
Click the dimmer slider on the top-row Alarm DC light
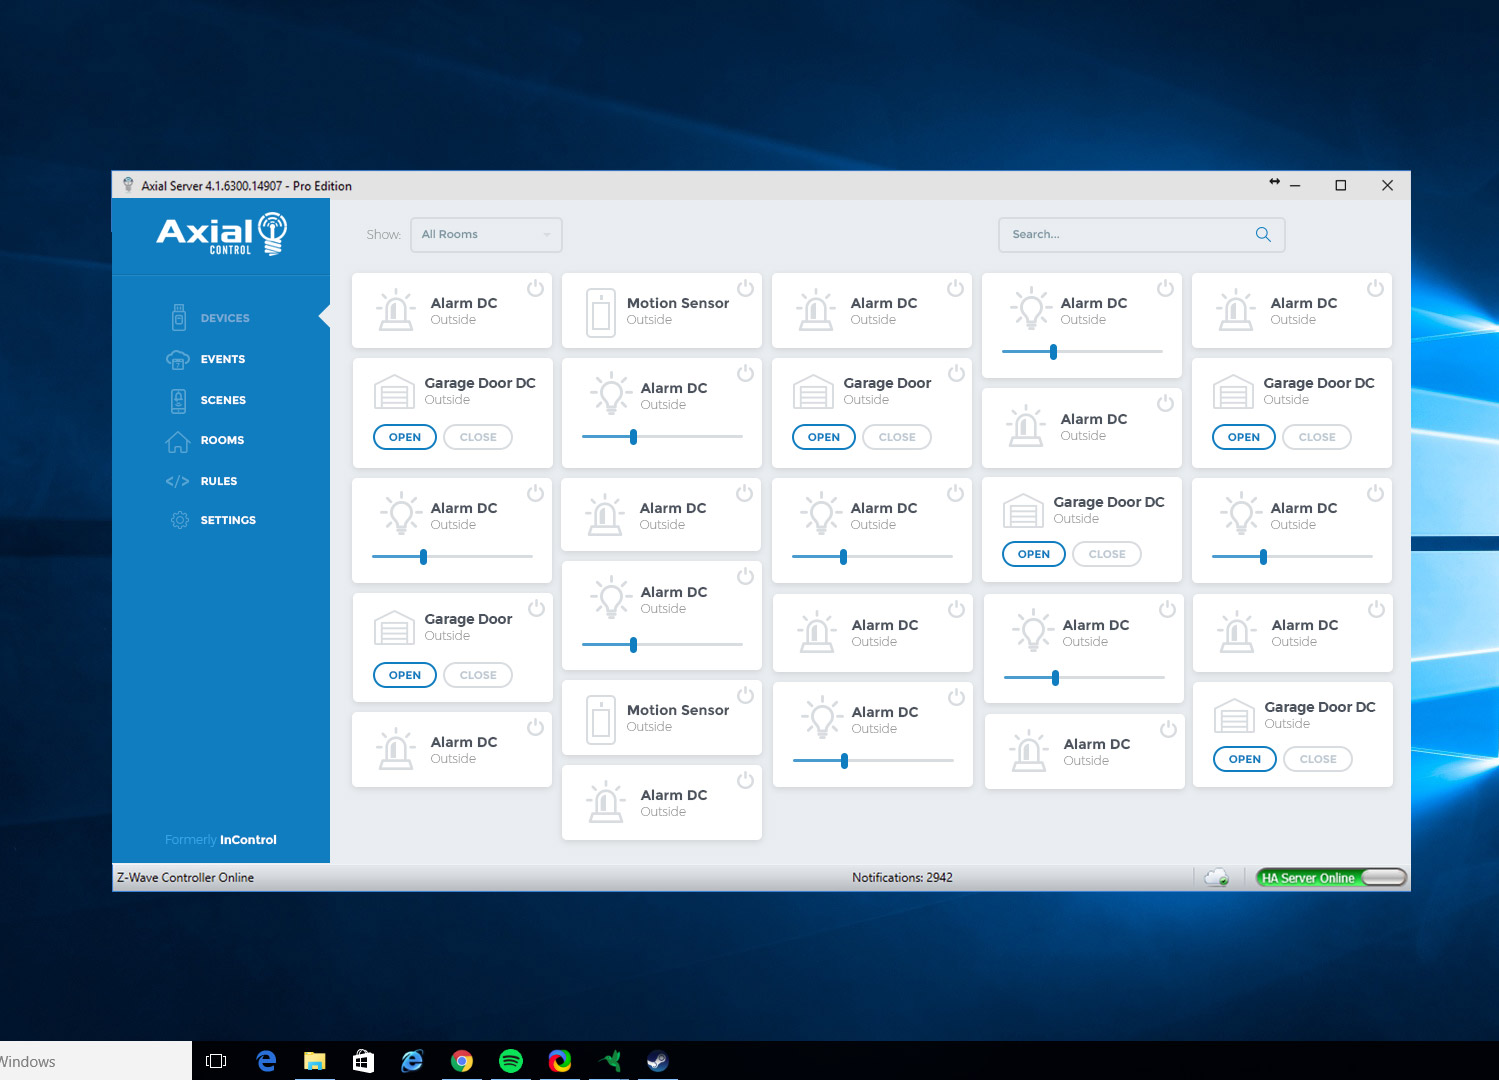click(x=1053, y=352)
